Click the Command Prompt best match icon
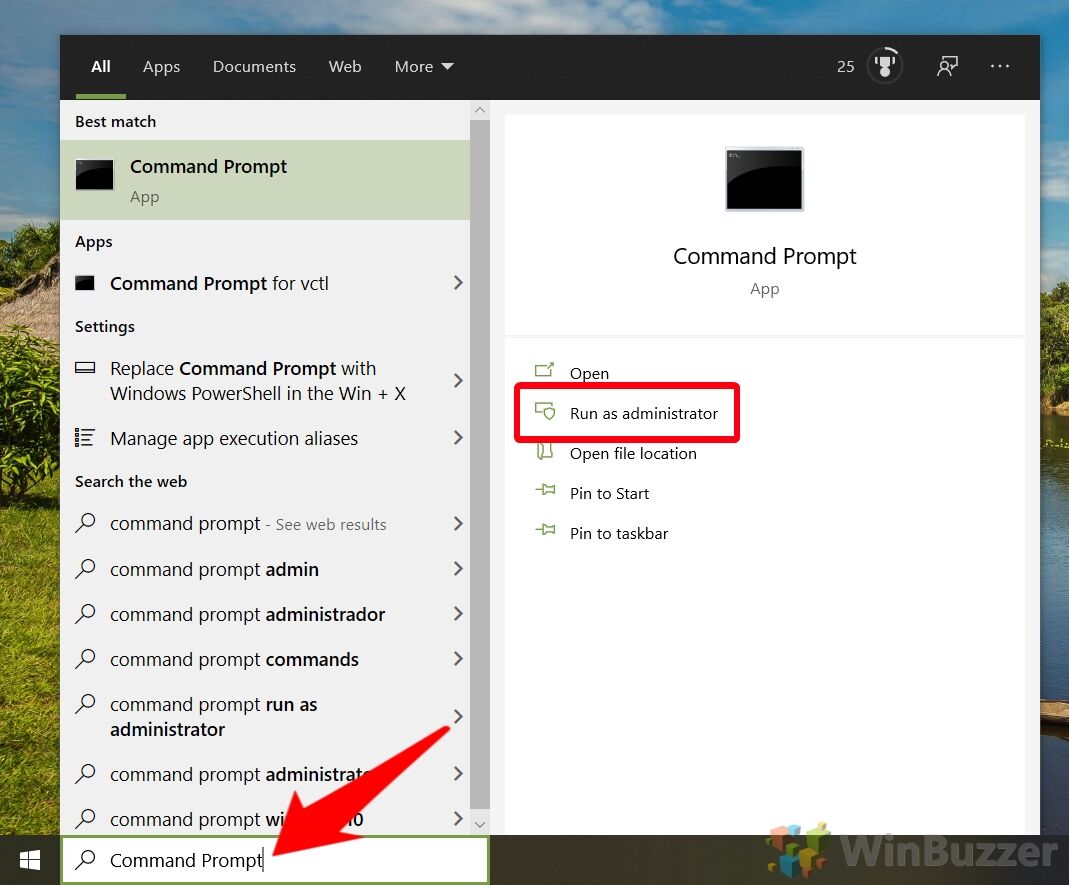This screenshot has width=1069, height=885. pos(94,175)
